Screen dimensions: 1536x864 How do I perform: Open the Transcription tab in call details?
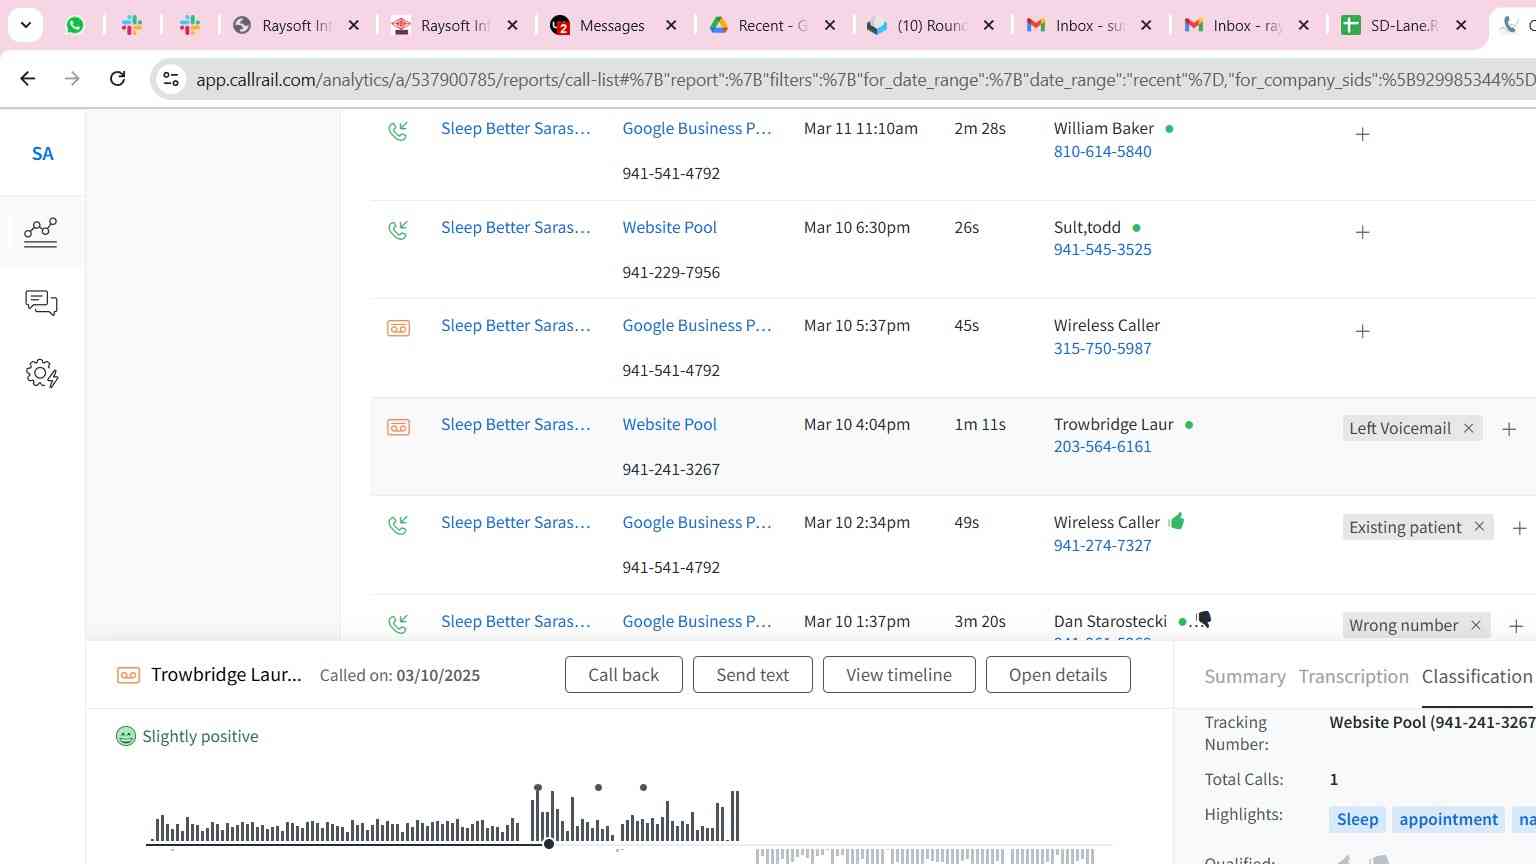tap(1353, 677)
